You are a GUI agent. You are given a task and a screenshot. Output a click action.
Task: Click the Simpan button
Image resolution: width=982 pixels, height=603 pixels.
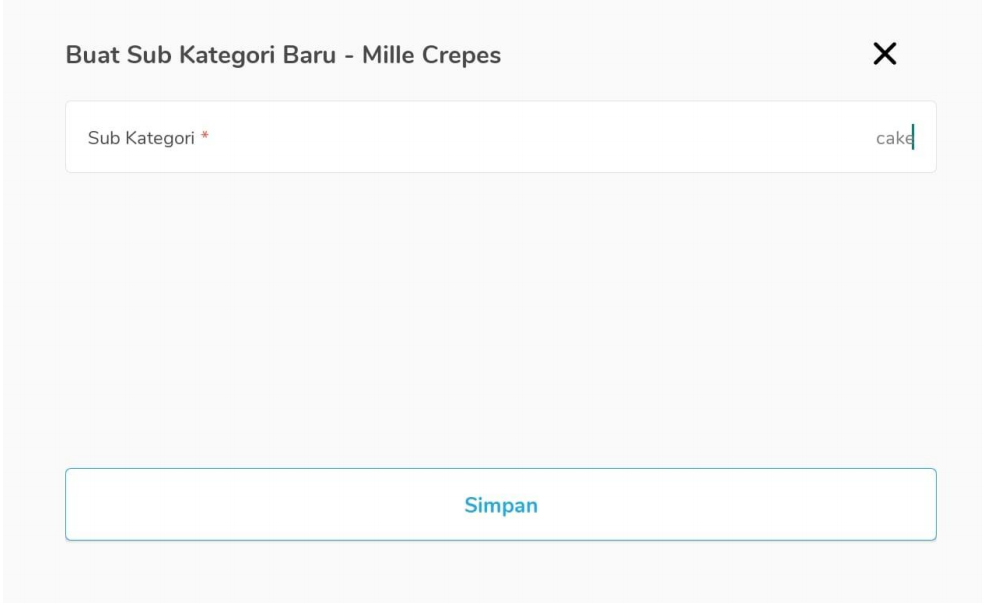pos(500,505)
